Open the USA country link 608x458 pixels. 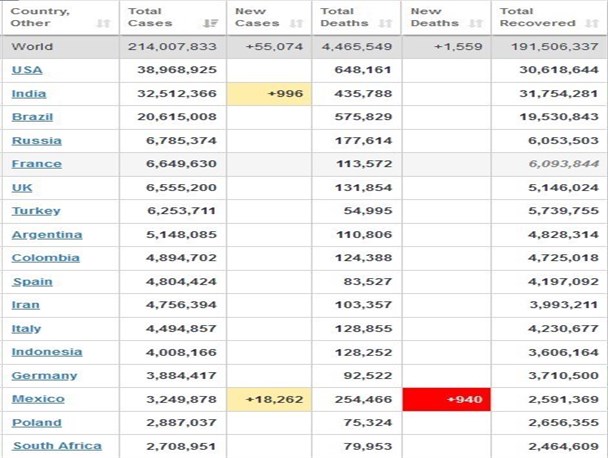point(27,70)
